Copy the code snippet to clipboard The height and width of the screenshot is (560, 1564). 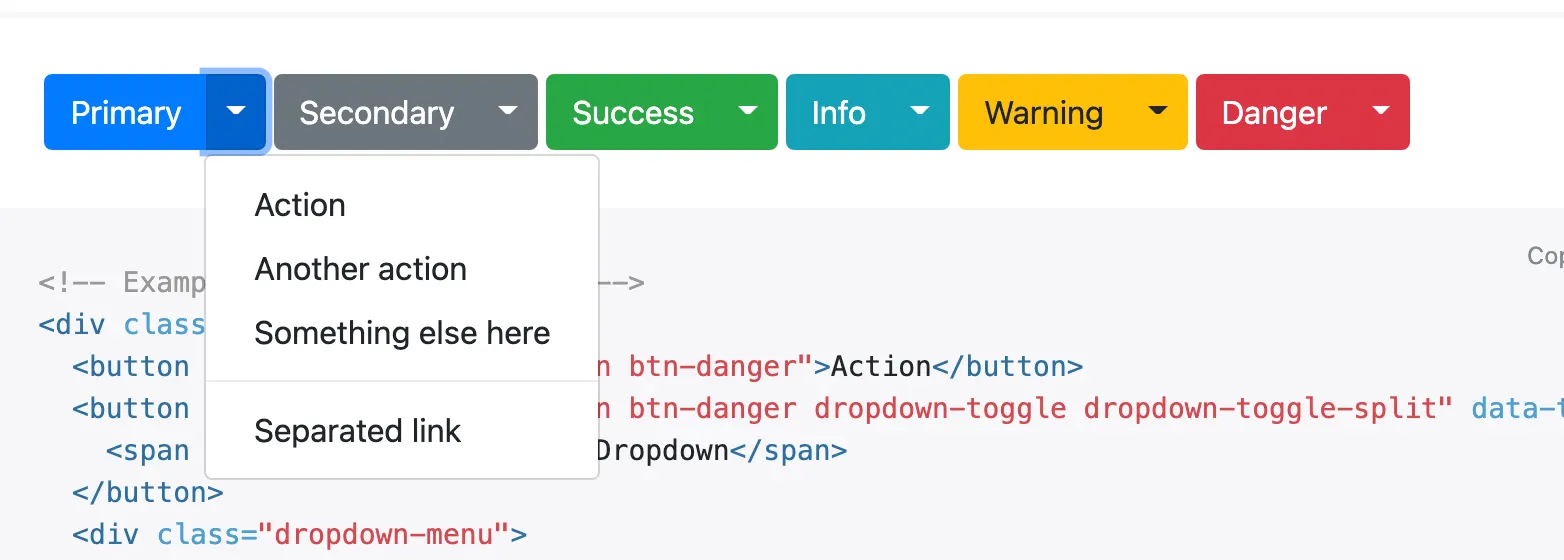coord(1545,256)
